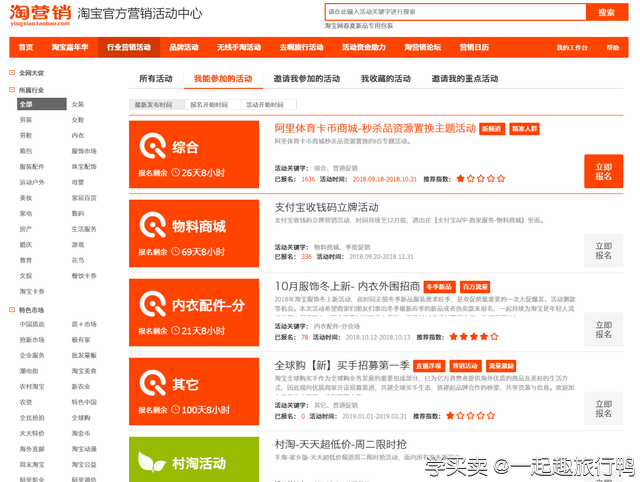The height and width of the screenshot is (482, 640).
Task: Click the 百万流量 tag badge
Action: tap(475, 287)
